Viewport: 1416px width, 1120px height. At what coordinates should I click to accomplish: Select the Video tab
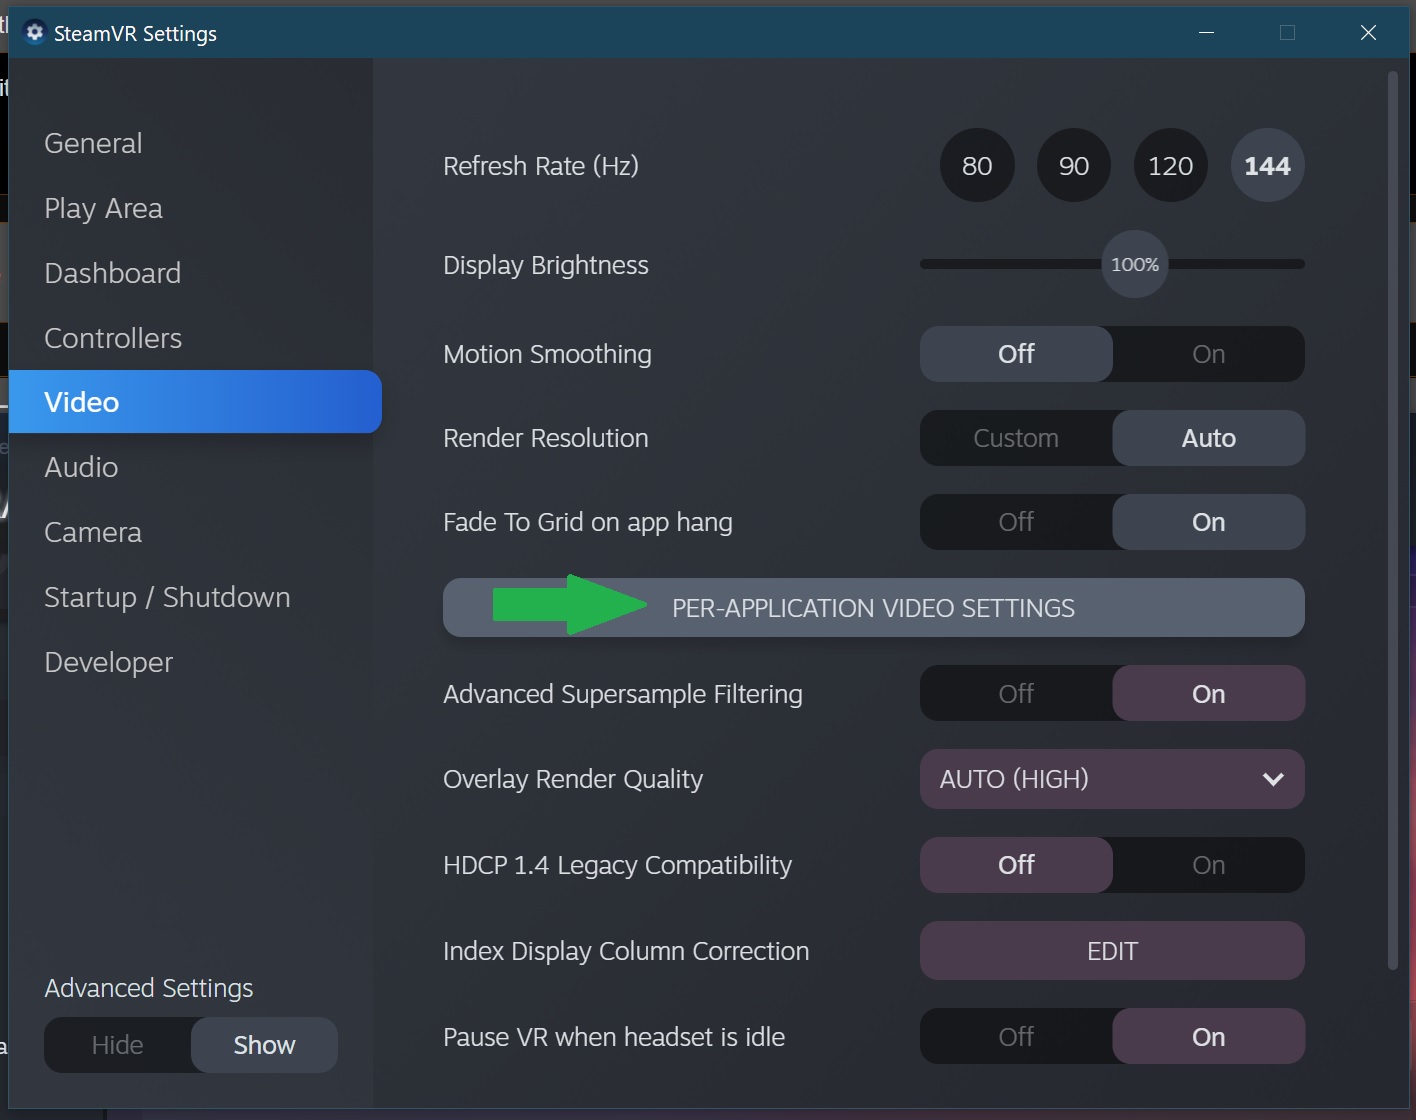coord(195,402)
